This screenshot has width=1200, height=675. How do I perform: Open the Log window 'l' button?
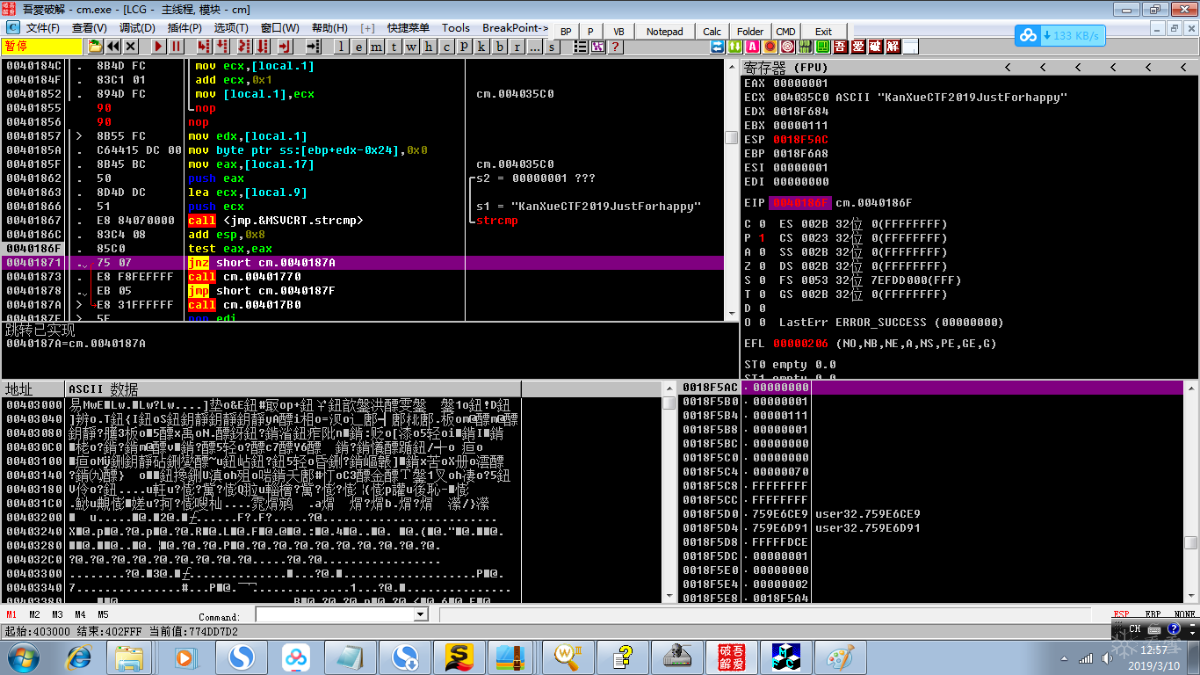point(341,46)
